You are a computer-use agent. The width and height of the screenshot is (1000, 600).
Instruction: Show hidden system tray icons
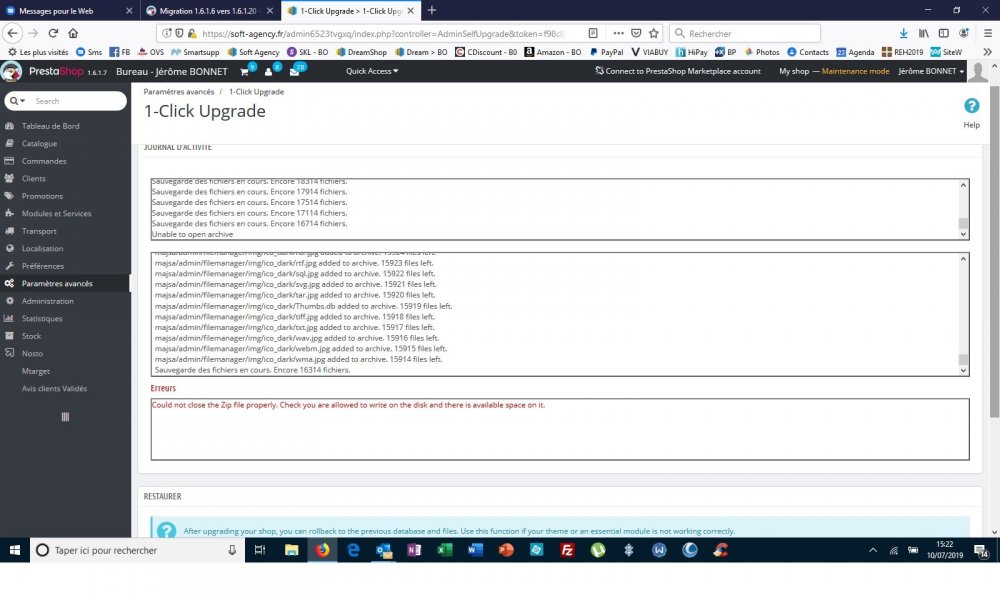872,550
